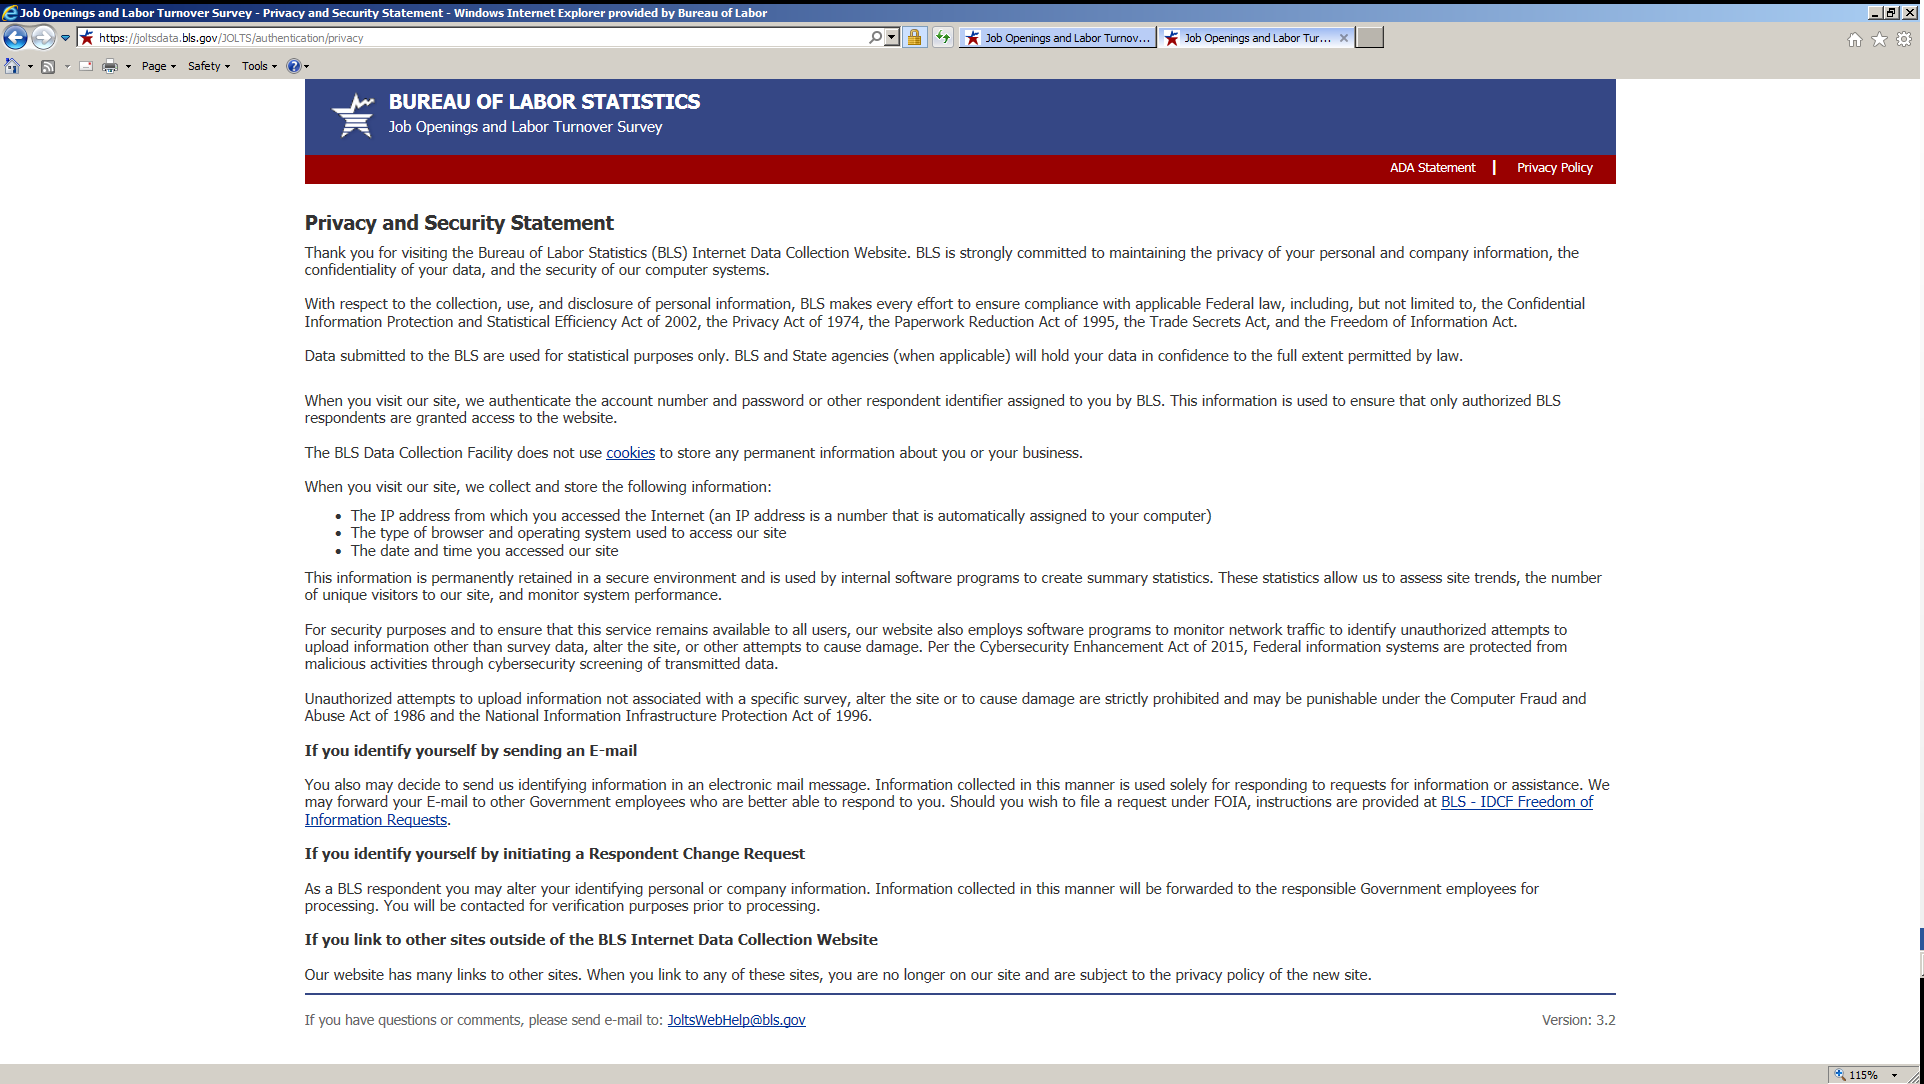Click the cookies hyperlink

[630, 453]
